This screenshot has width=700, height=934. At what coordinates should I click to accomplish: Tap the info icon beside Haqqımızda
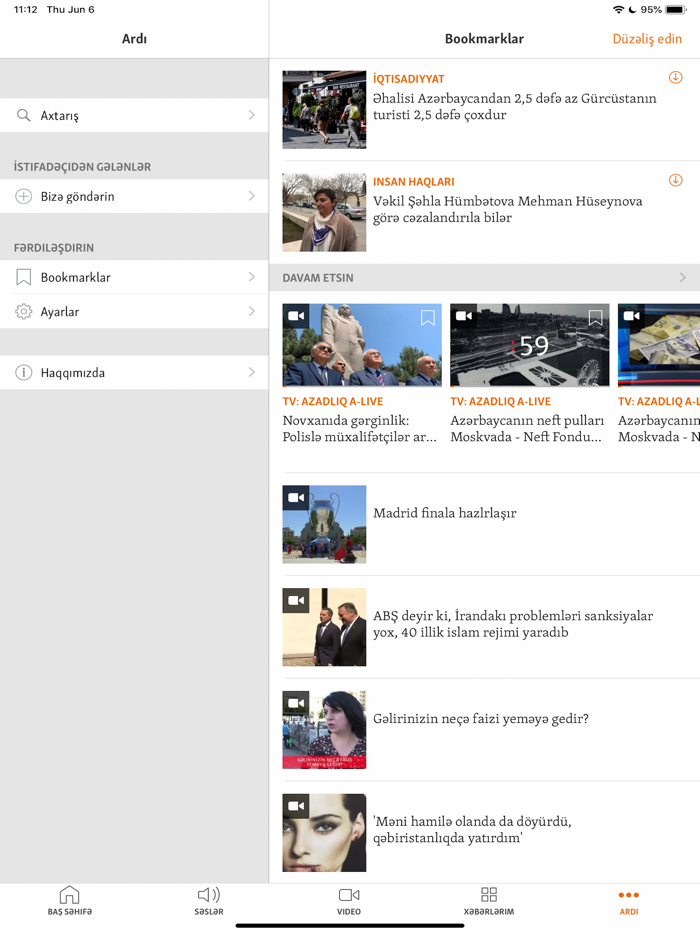coord(23,373)
